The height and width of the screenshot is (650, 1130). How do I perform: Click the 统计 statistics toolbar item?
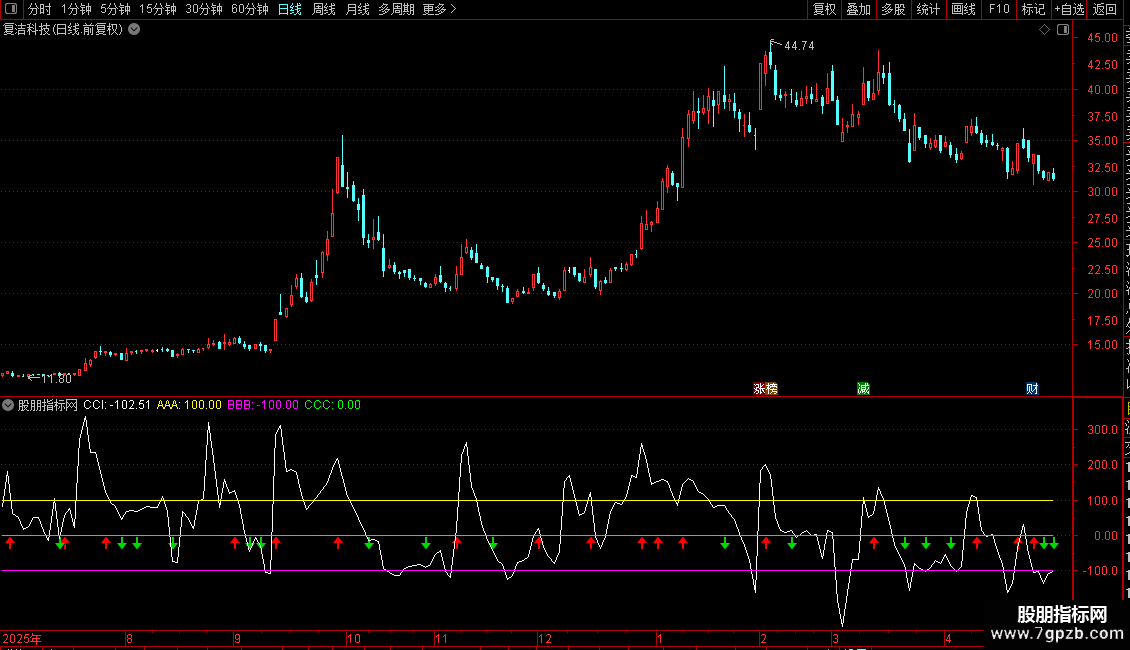928,9
